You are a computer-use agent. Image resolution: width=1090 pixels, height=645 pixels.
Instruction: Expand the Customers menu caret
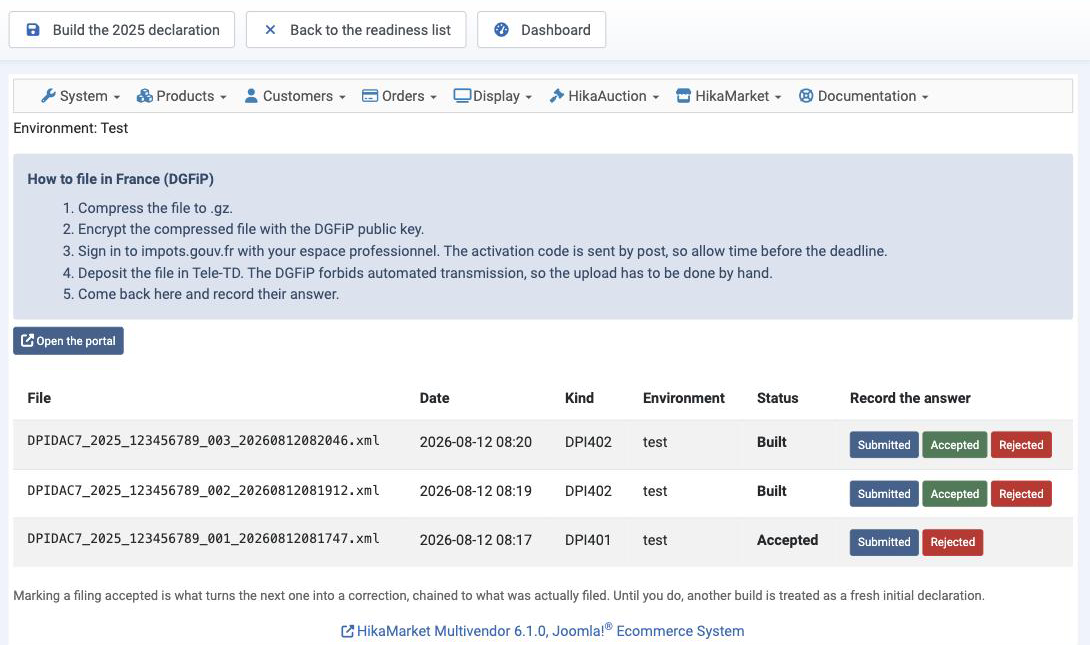[x=342, y=97]
